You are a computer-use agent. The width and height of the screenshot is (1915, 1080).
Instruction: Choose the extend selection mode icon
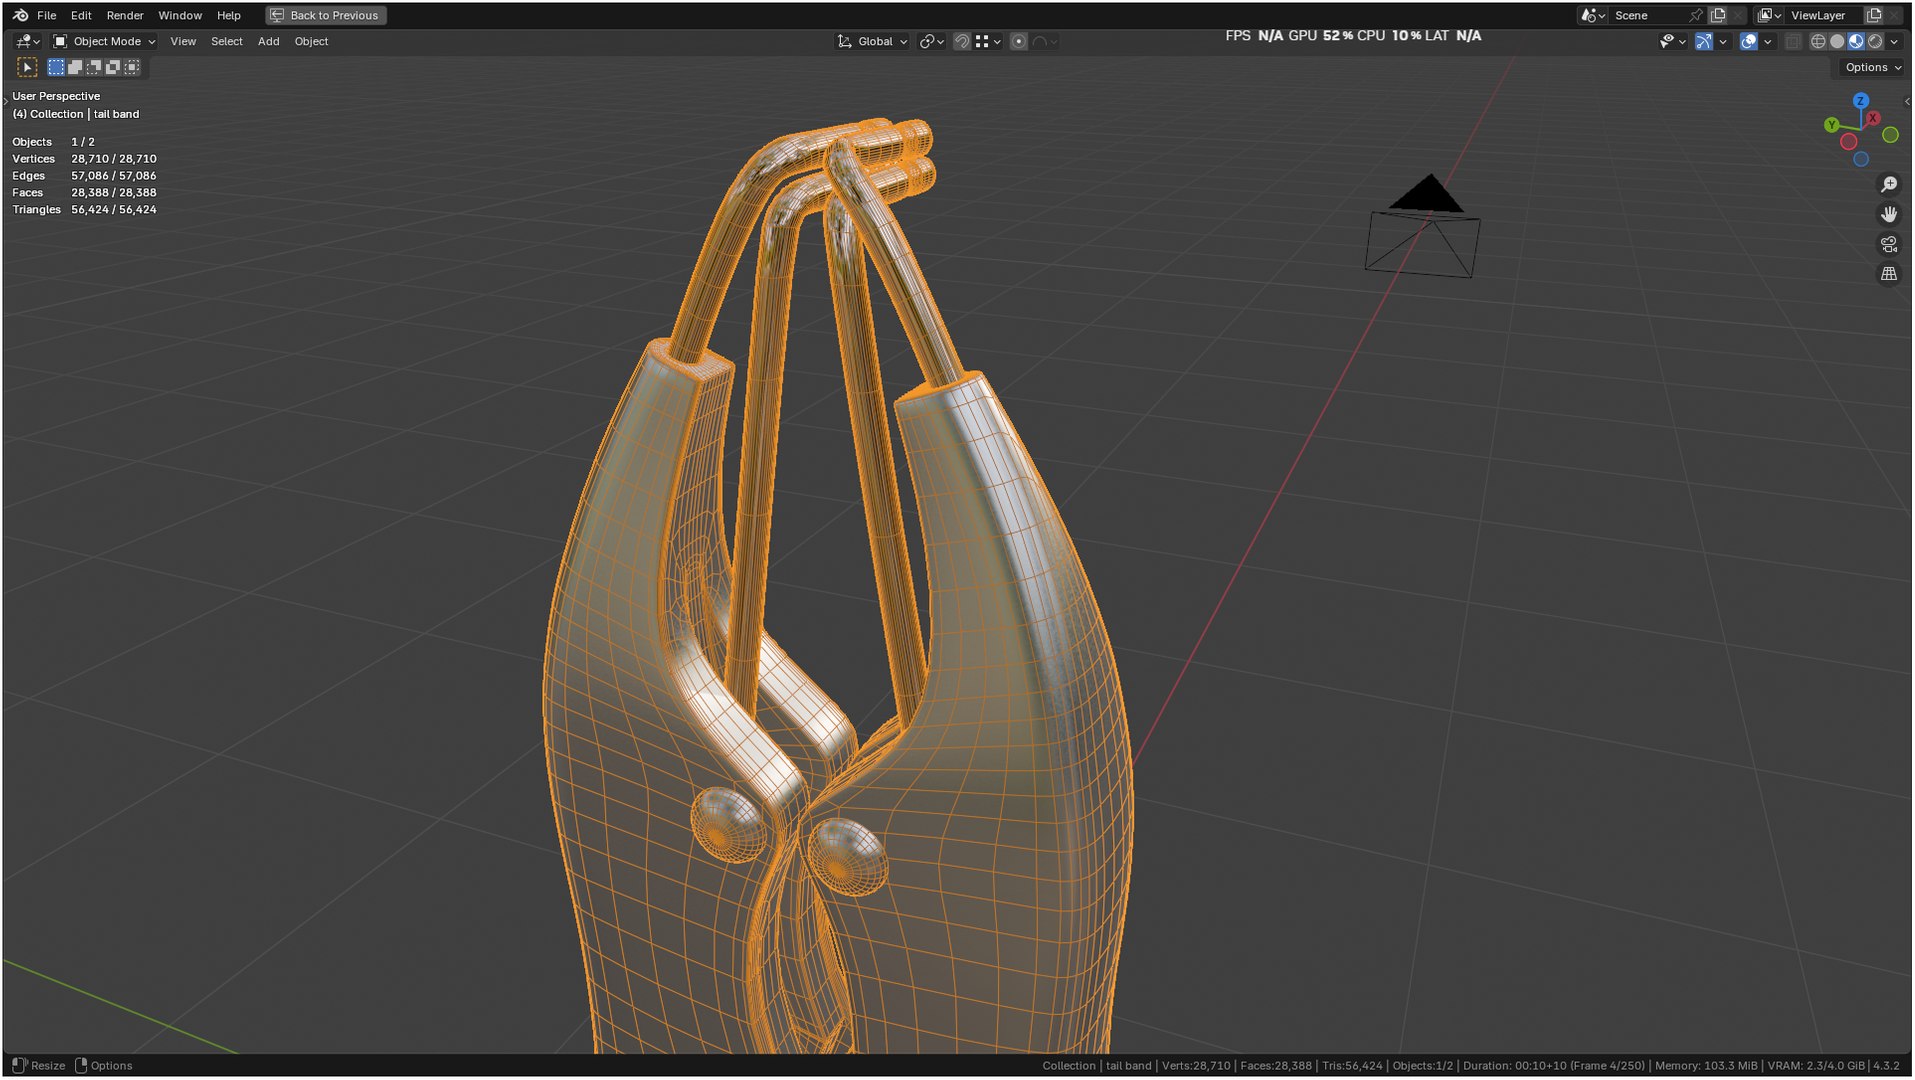(x=75, y=67)
